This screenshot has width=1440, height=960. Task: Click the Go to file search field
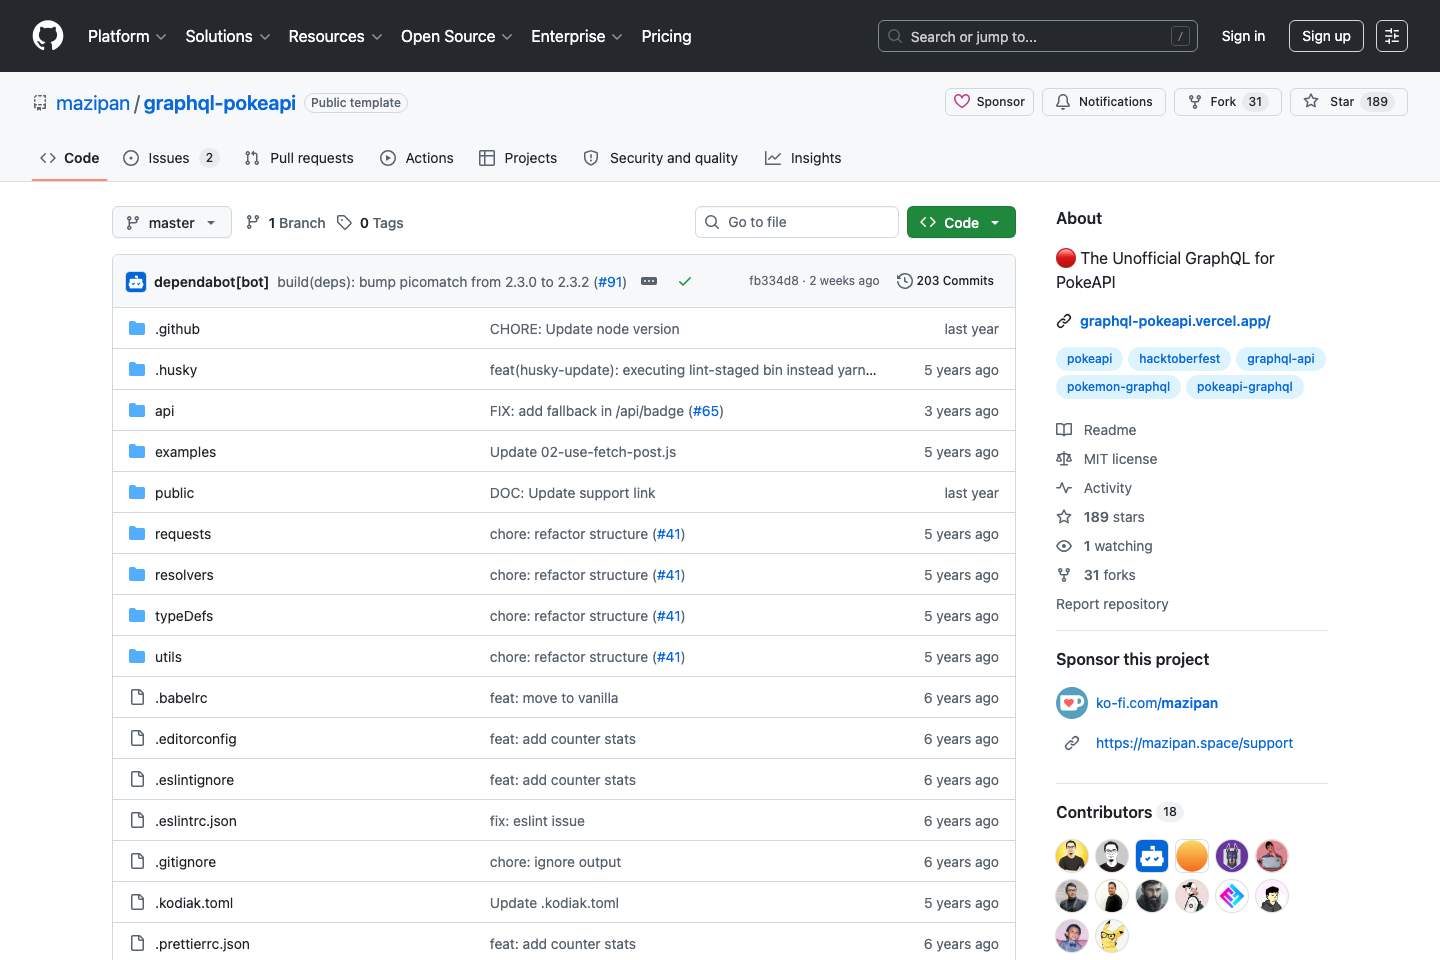796,221
